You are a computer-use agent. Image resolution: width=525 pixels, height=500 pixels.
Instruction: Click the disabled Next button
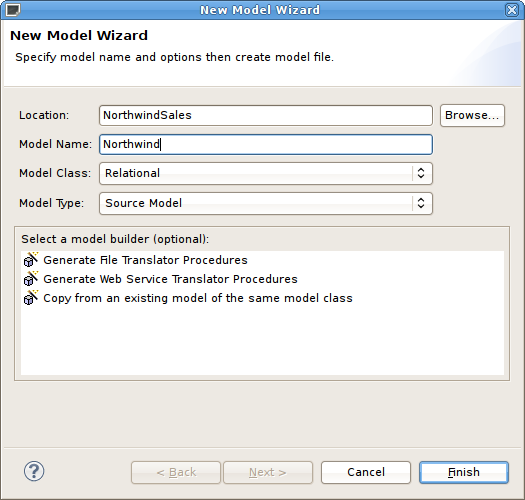268,473
